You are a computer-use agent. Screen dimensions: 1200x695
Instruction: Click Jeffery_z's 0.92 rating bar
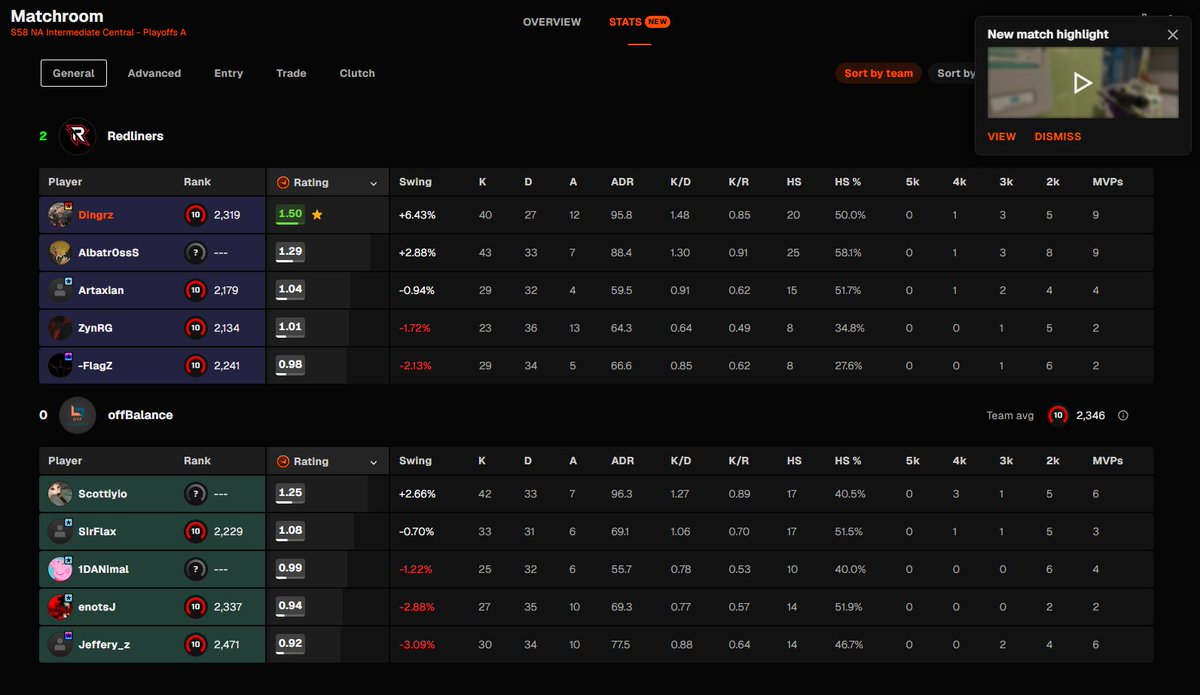tap(290, 644)
